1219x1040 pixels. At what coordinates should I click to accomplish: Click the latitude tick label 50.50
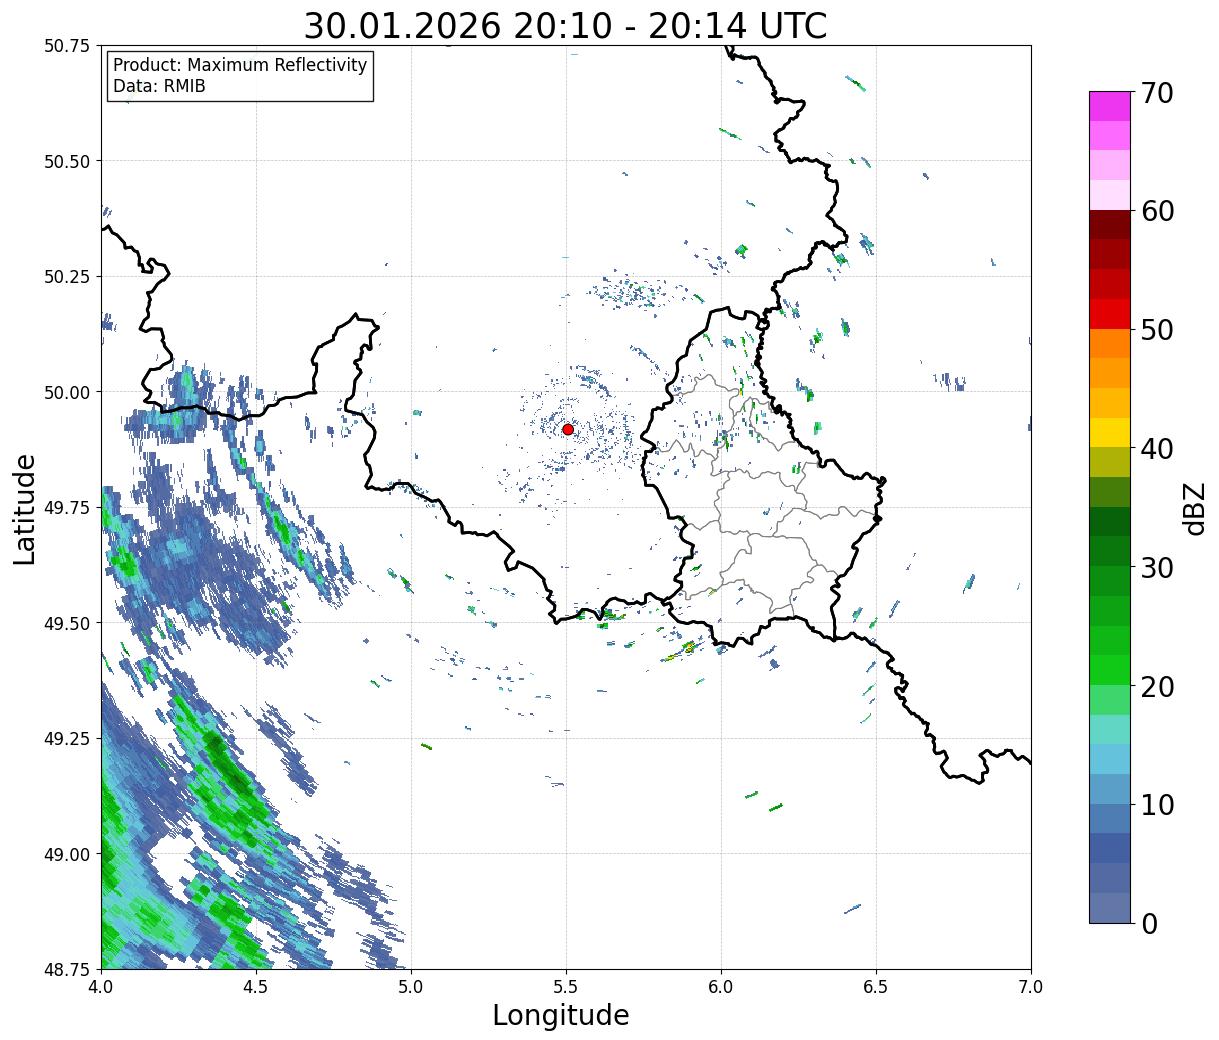(x=68, y=161)
